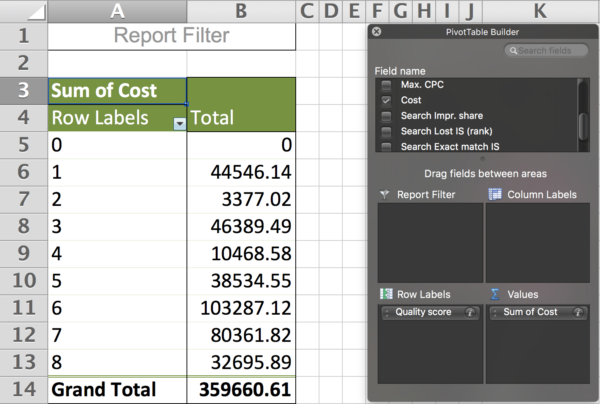Image resolution: width=600 pixels, height=404 pixels.
Task: Click the Row Labels area icon
Action: [386, 294]
